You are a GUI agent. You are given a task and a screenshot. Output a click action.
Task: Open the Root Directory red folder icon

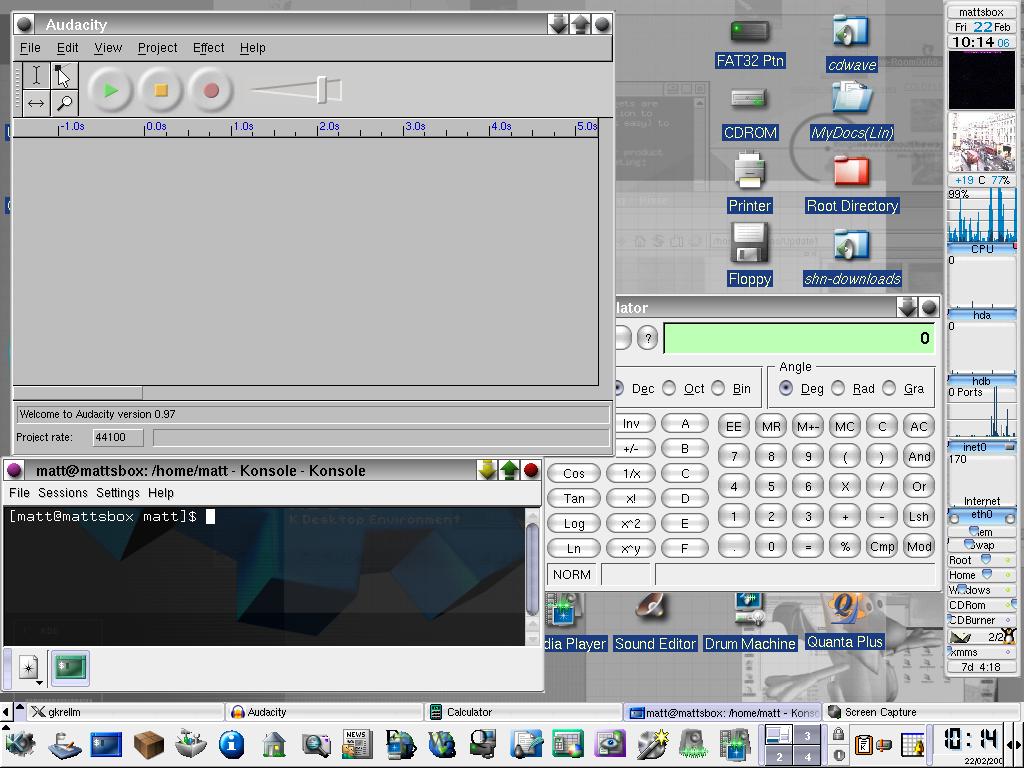(x=852, y=185)
